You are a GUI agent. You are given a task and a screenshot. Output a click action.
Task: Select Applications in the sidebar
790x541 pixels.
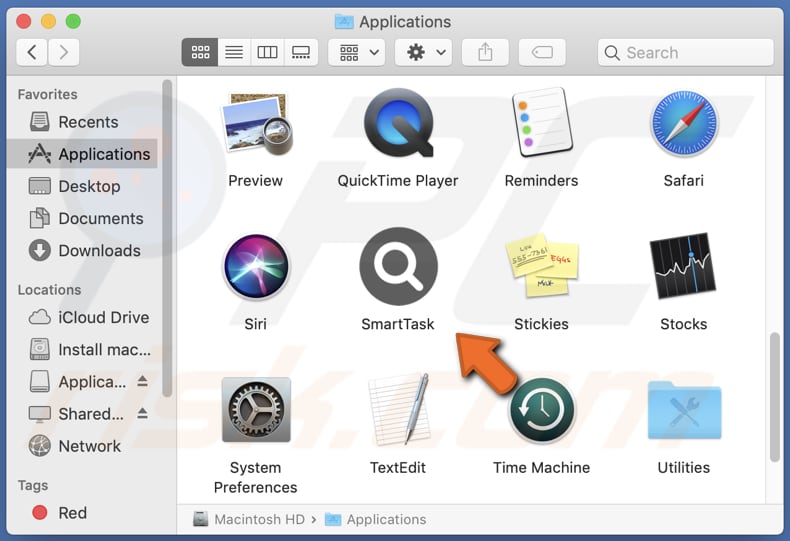[82, 154]
